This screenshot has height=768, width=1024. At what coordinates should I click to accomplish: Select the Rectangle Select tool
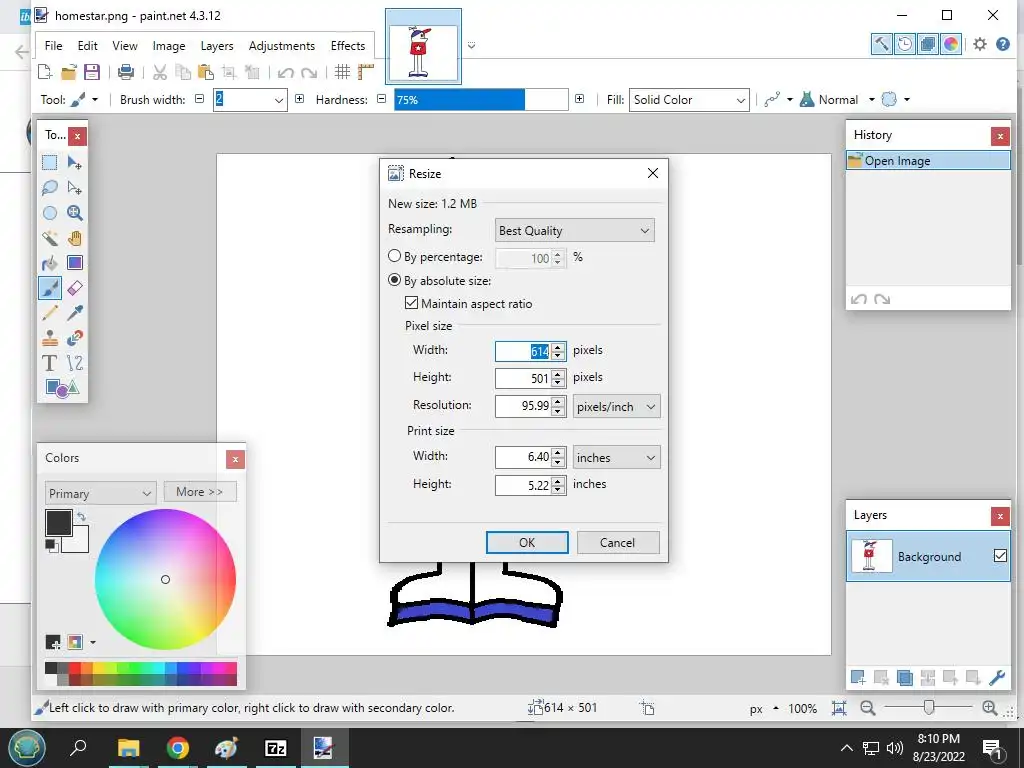pyautogui.click(x=50, y=163)
